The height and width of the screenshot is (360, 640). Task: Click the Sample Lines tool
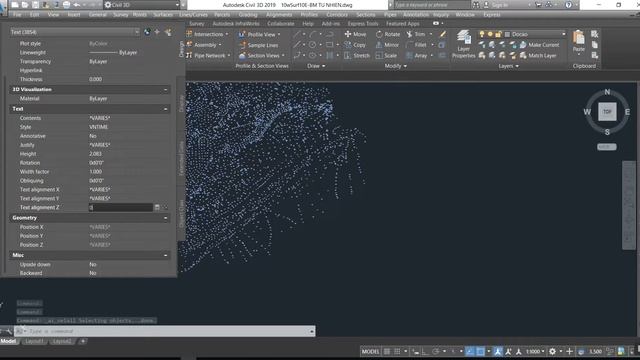point(259,45)
